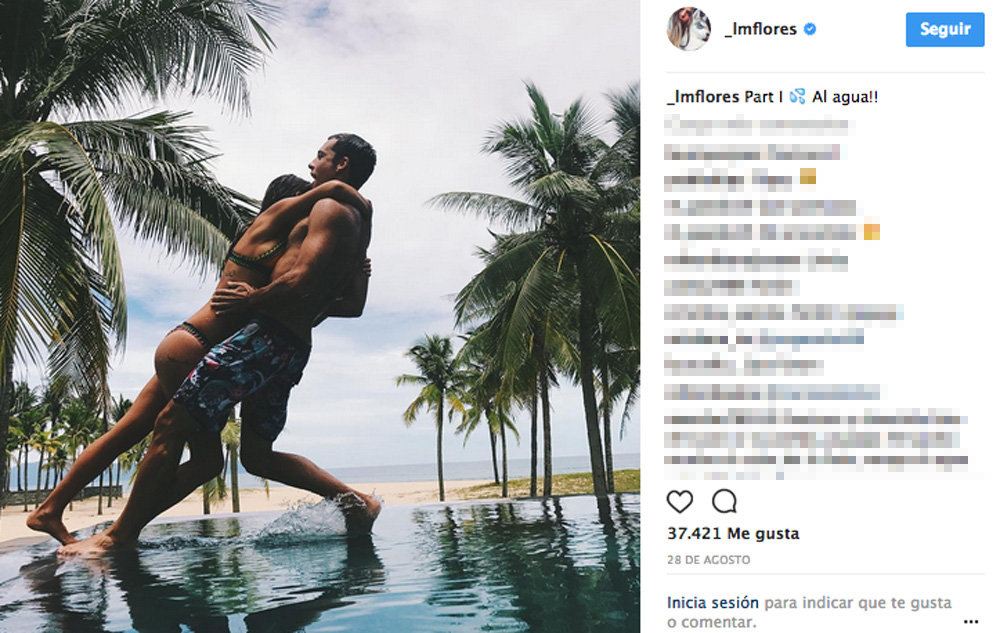Screen dimensions: 1000x633
Task: Click the last blurred comment line
Action: click(816, 462)
